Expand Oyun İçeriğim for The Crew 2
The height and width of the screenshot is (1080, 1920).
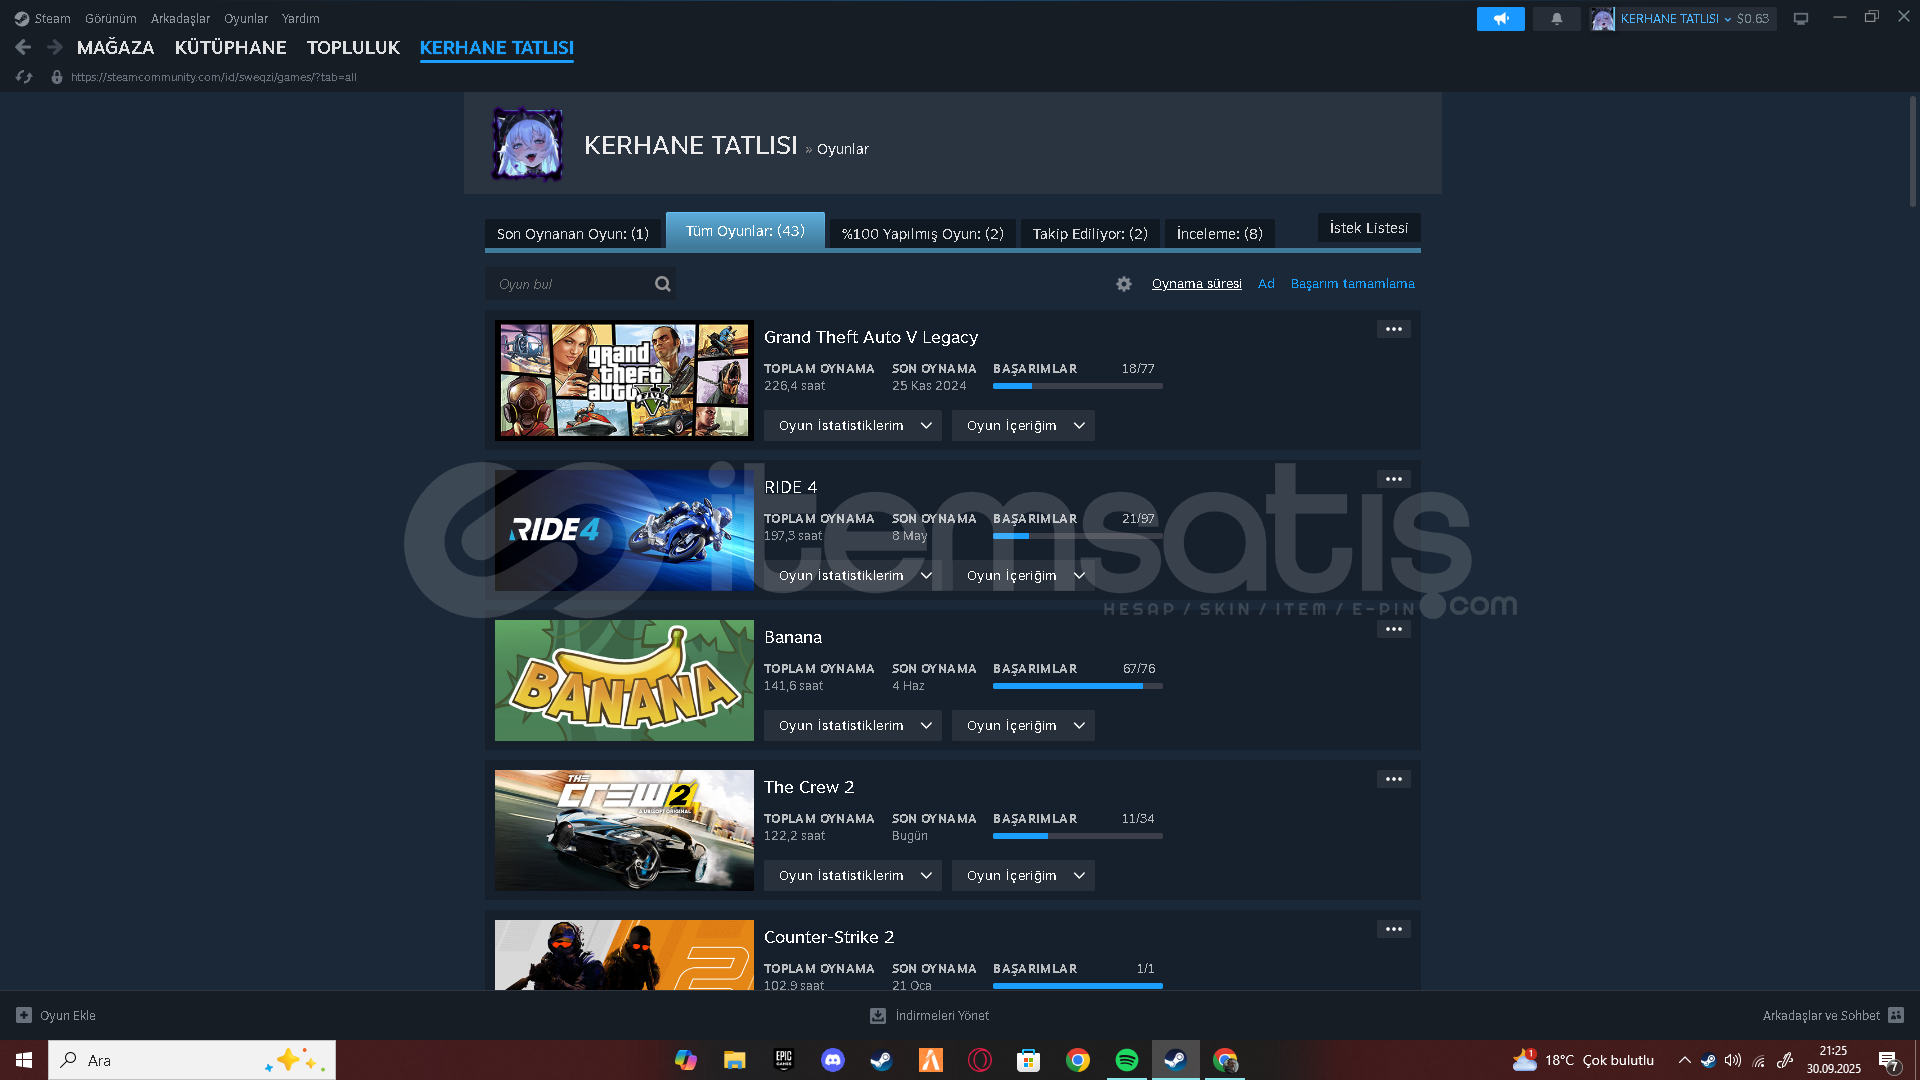tap(1022, 875)
